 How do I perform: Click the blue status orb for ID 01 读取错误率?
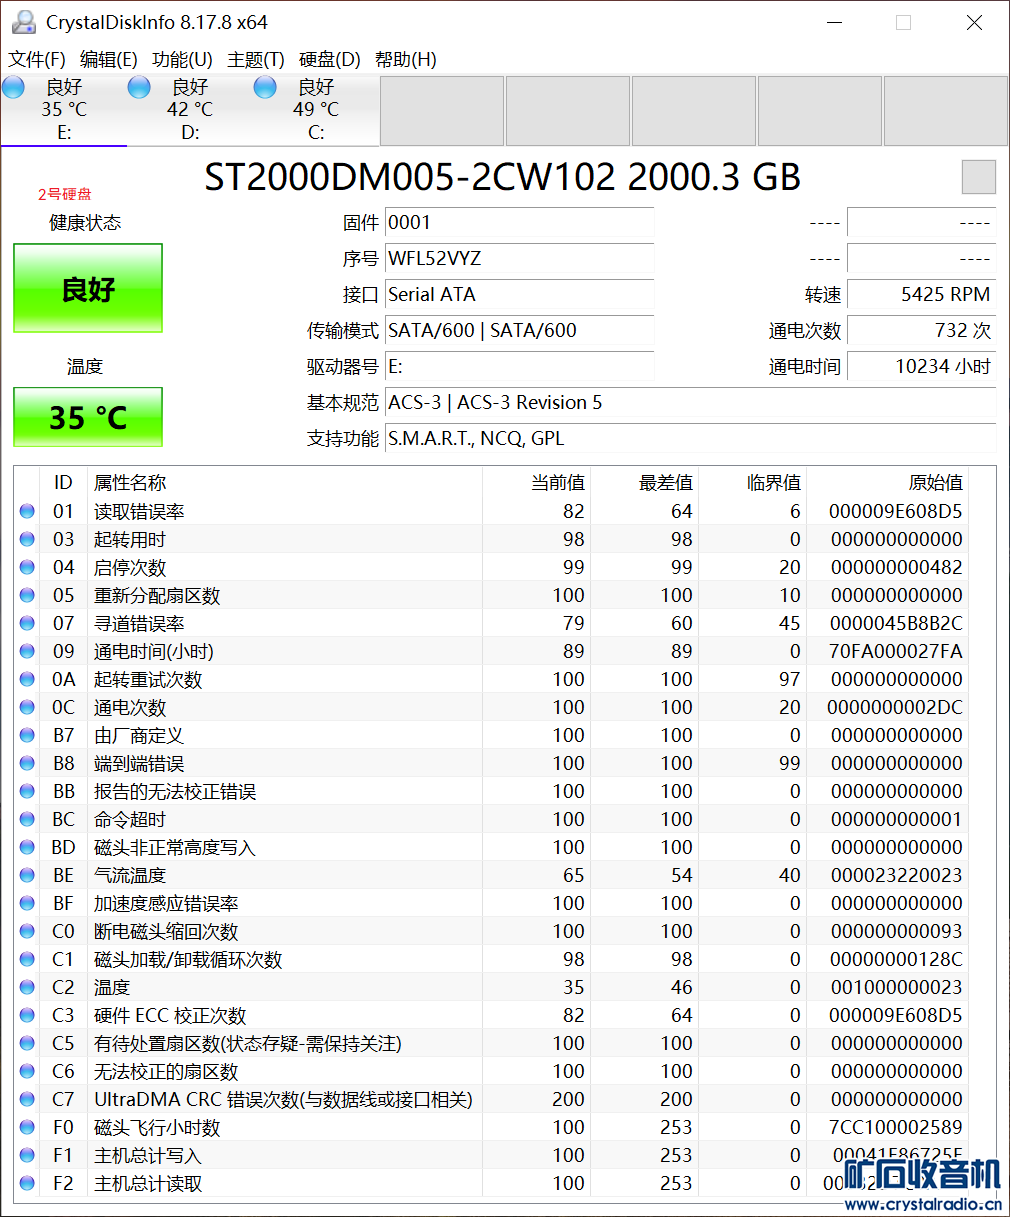click(26, 511)
